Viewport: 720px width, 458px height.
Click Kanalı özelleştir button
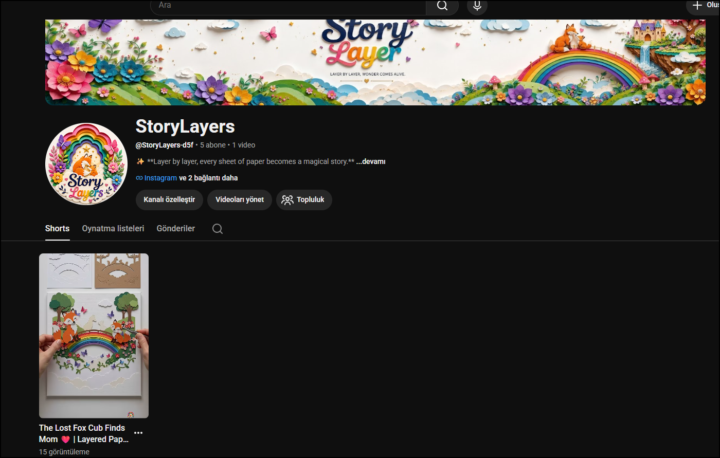point(169,200)
